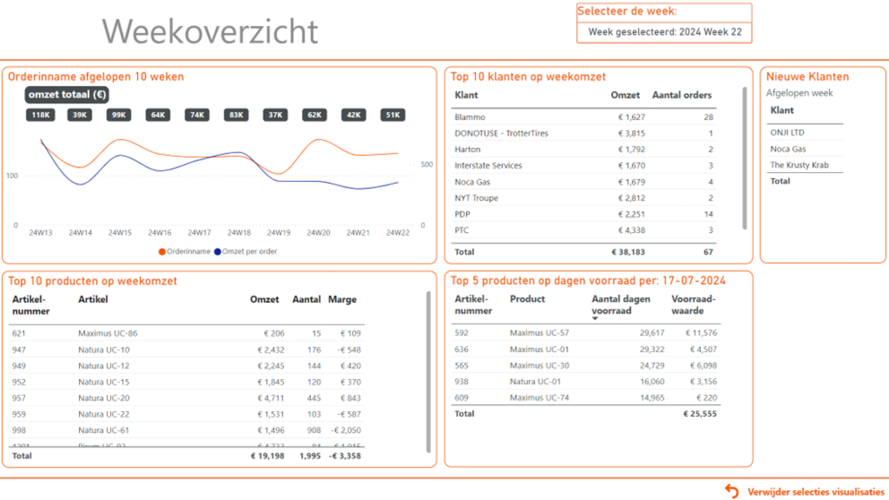Select the Natura UC-20 product row

coord(103,398)
